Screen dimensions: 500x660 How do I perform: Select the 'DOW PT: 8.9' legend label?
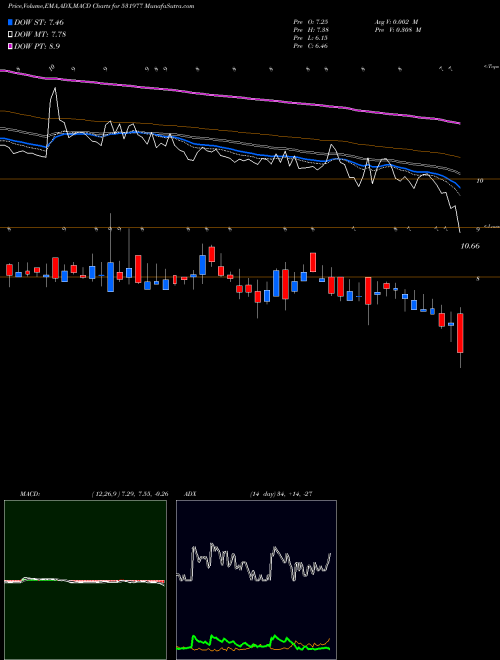point(37,46)
